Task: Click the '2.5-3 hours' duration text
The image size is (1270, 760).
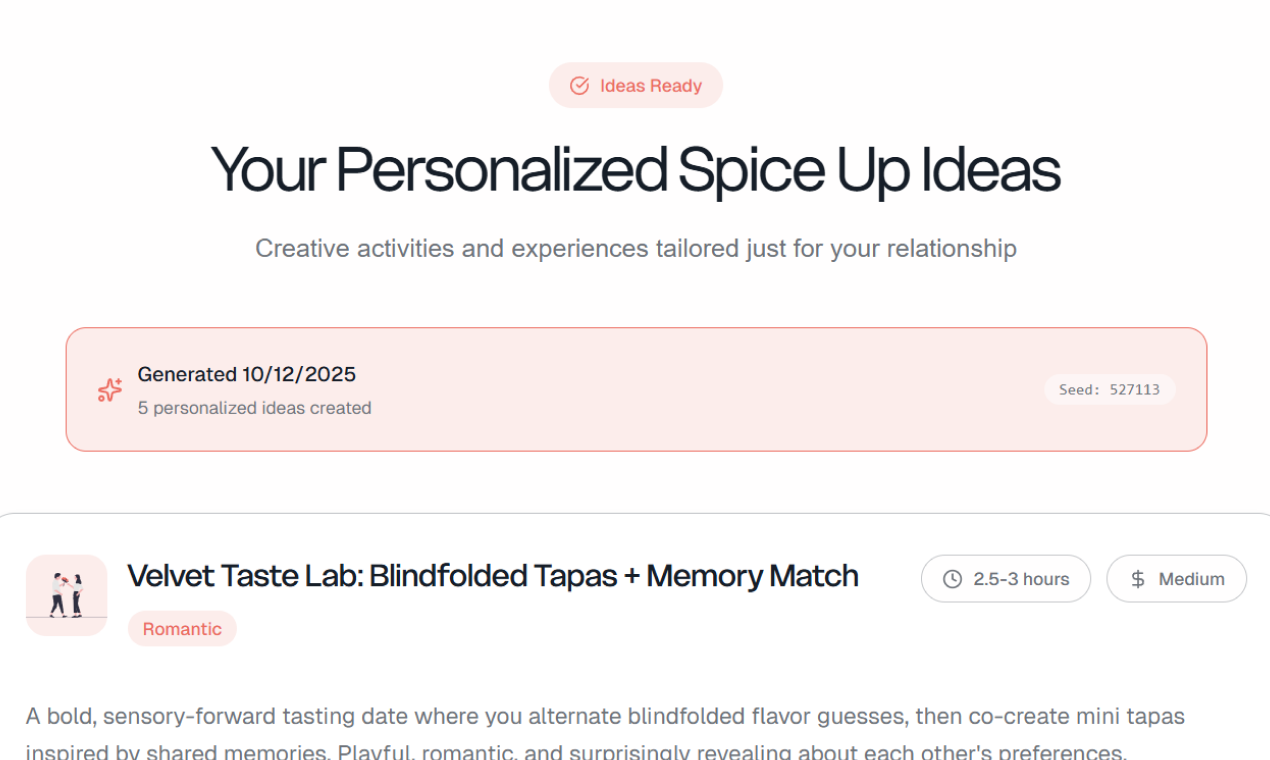Action: pos(1021,579)
